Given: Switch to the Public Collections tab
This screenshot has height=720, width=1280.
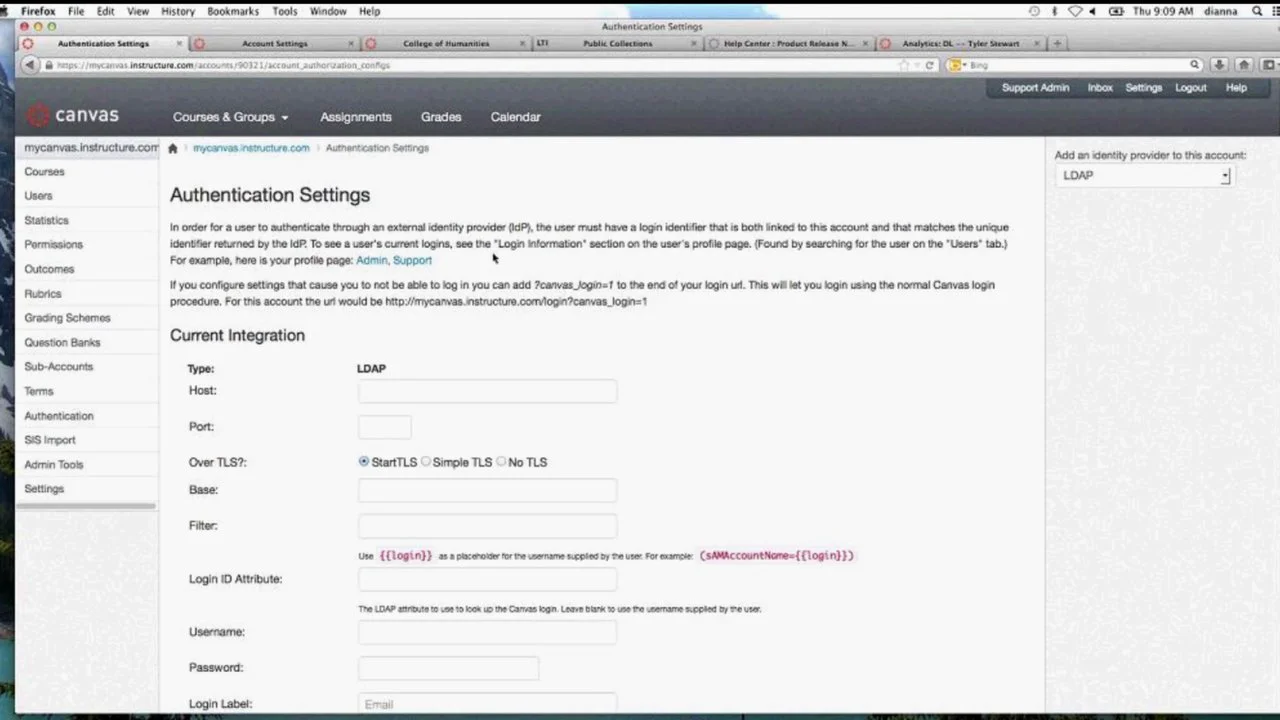Looking at the screenshot, I should (x=617, y=44).
